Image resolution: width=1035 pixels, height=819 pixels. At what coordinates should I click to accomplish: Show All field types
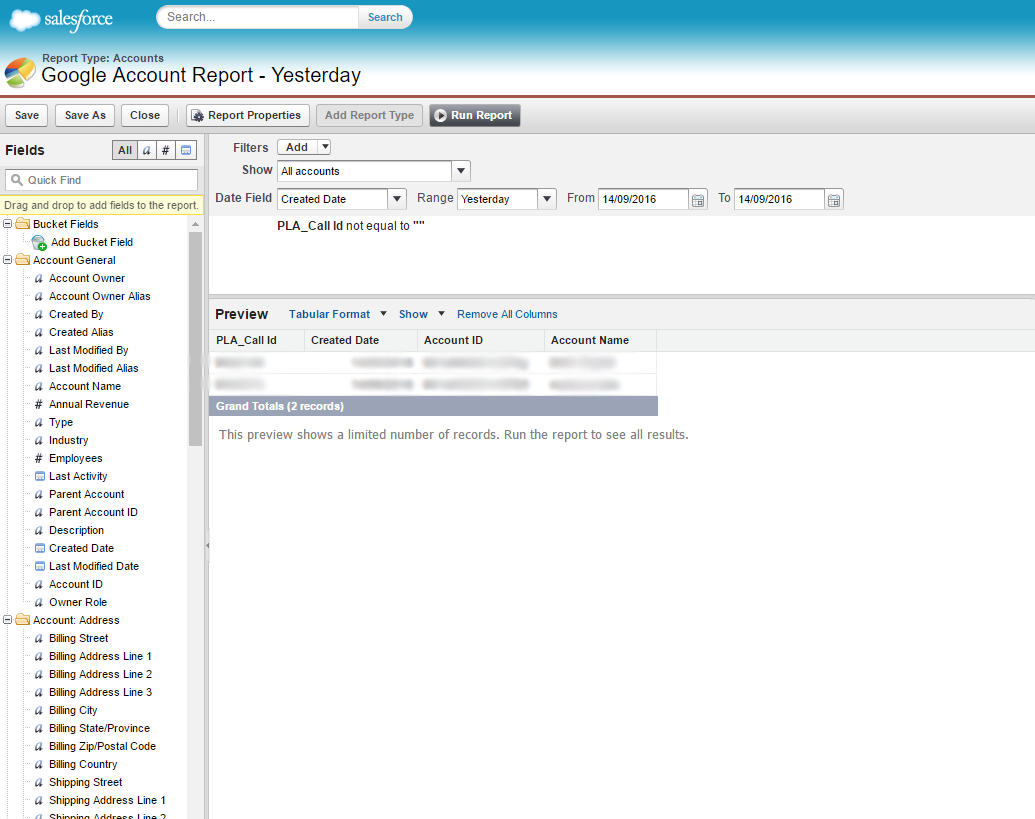tap(125, 150)
